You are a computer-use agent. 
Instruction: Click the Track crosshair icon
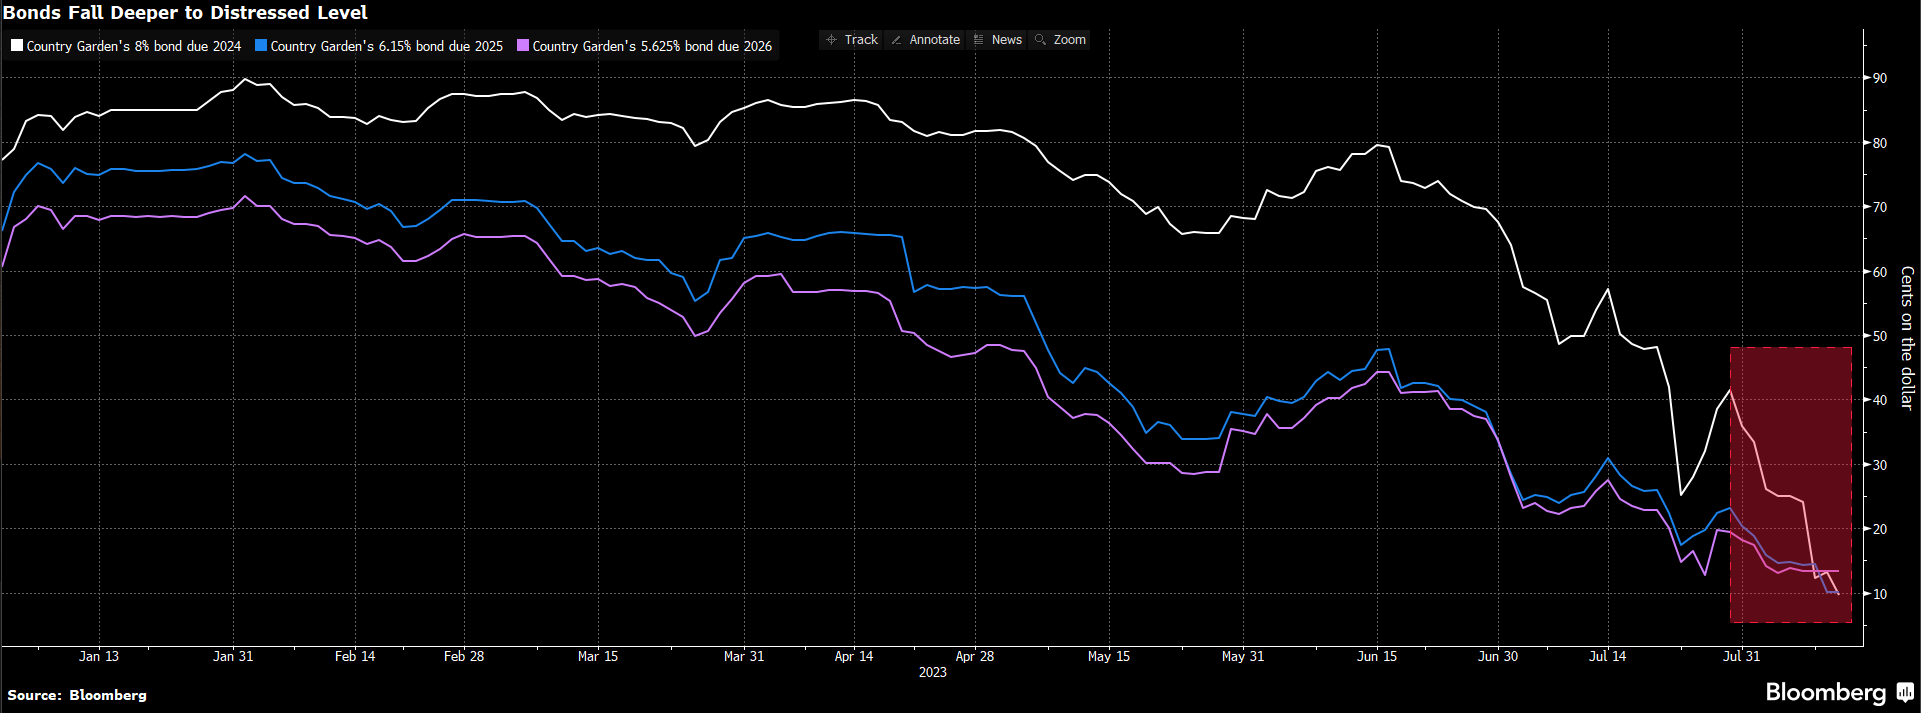click(831, 40)
